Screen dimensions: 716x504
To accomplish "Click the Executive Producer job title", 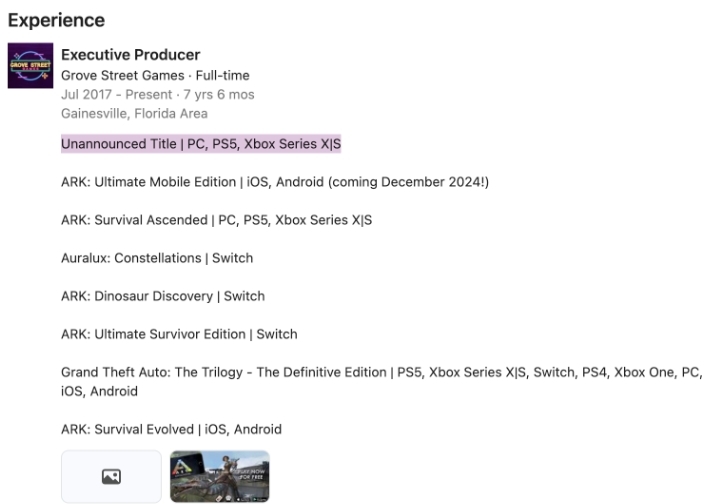I will click(131, 55).
